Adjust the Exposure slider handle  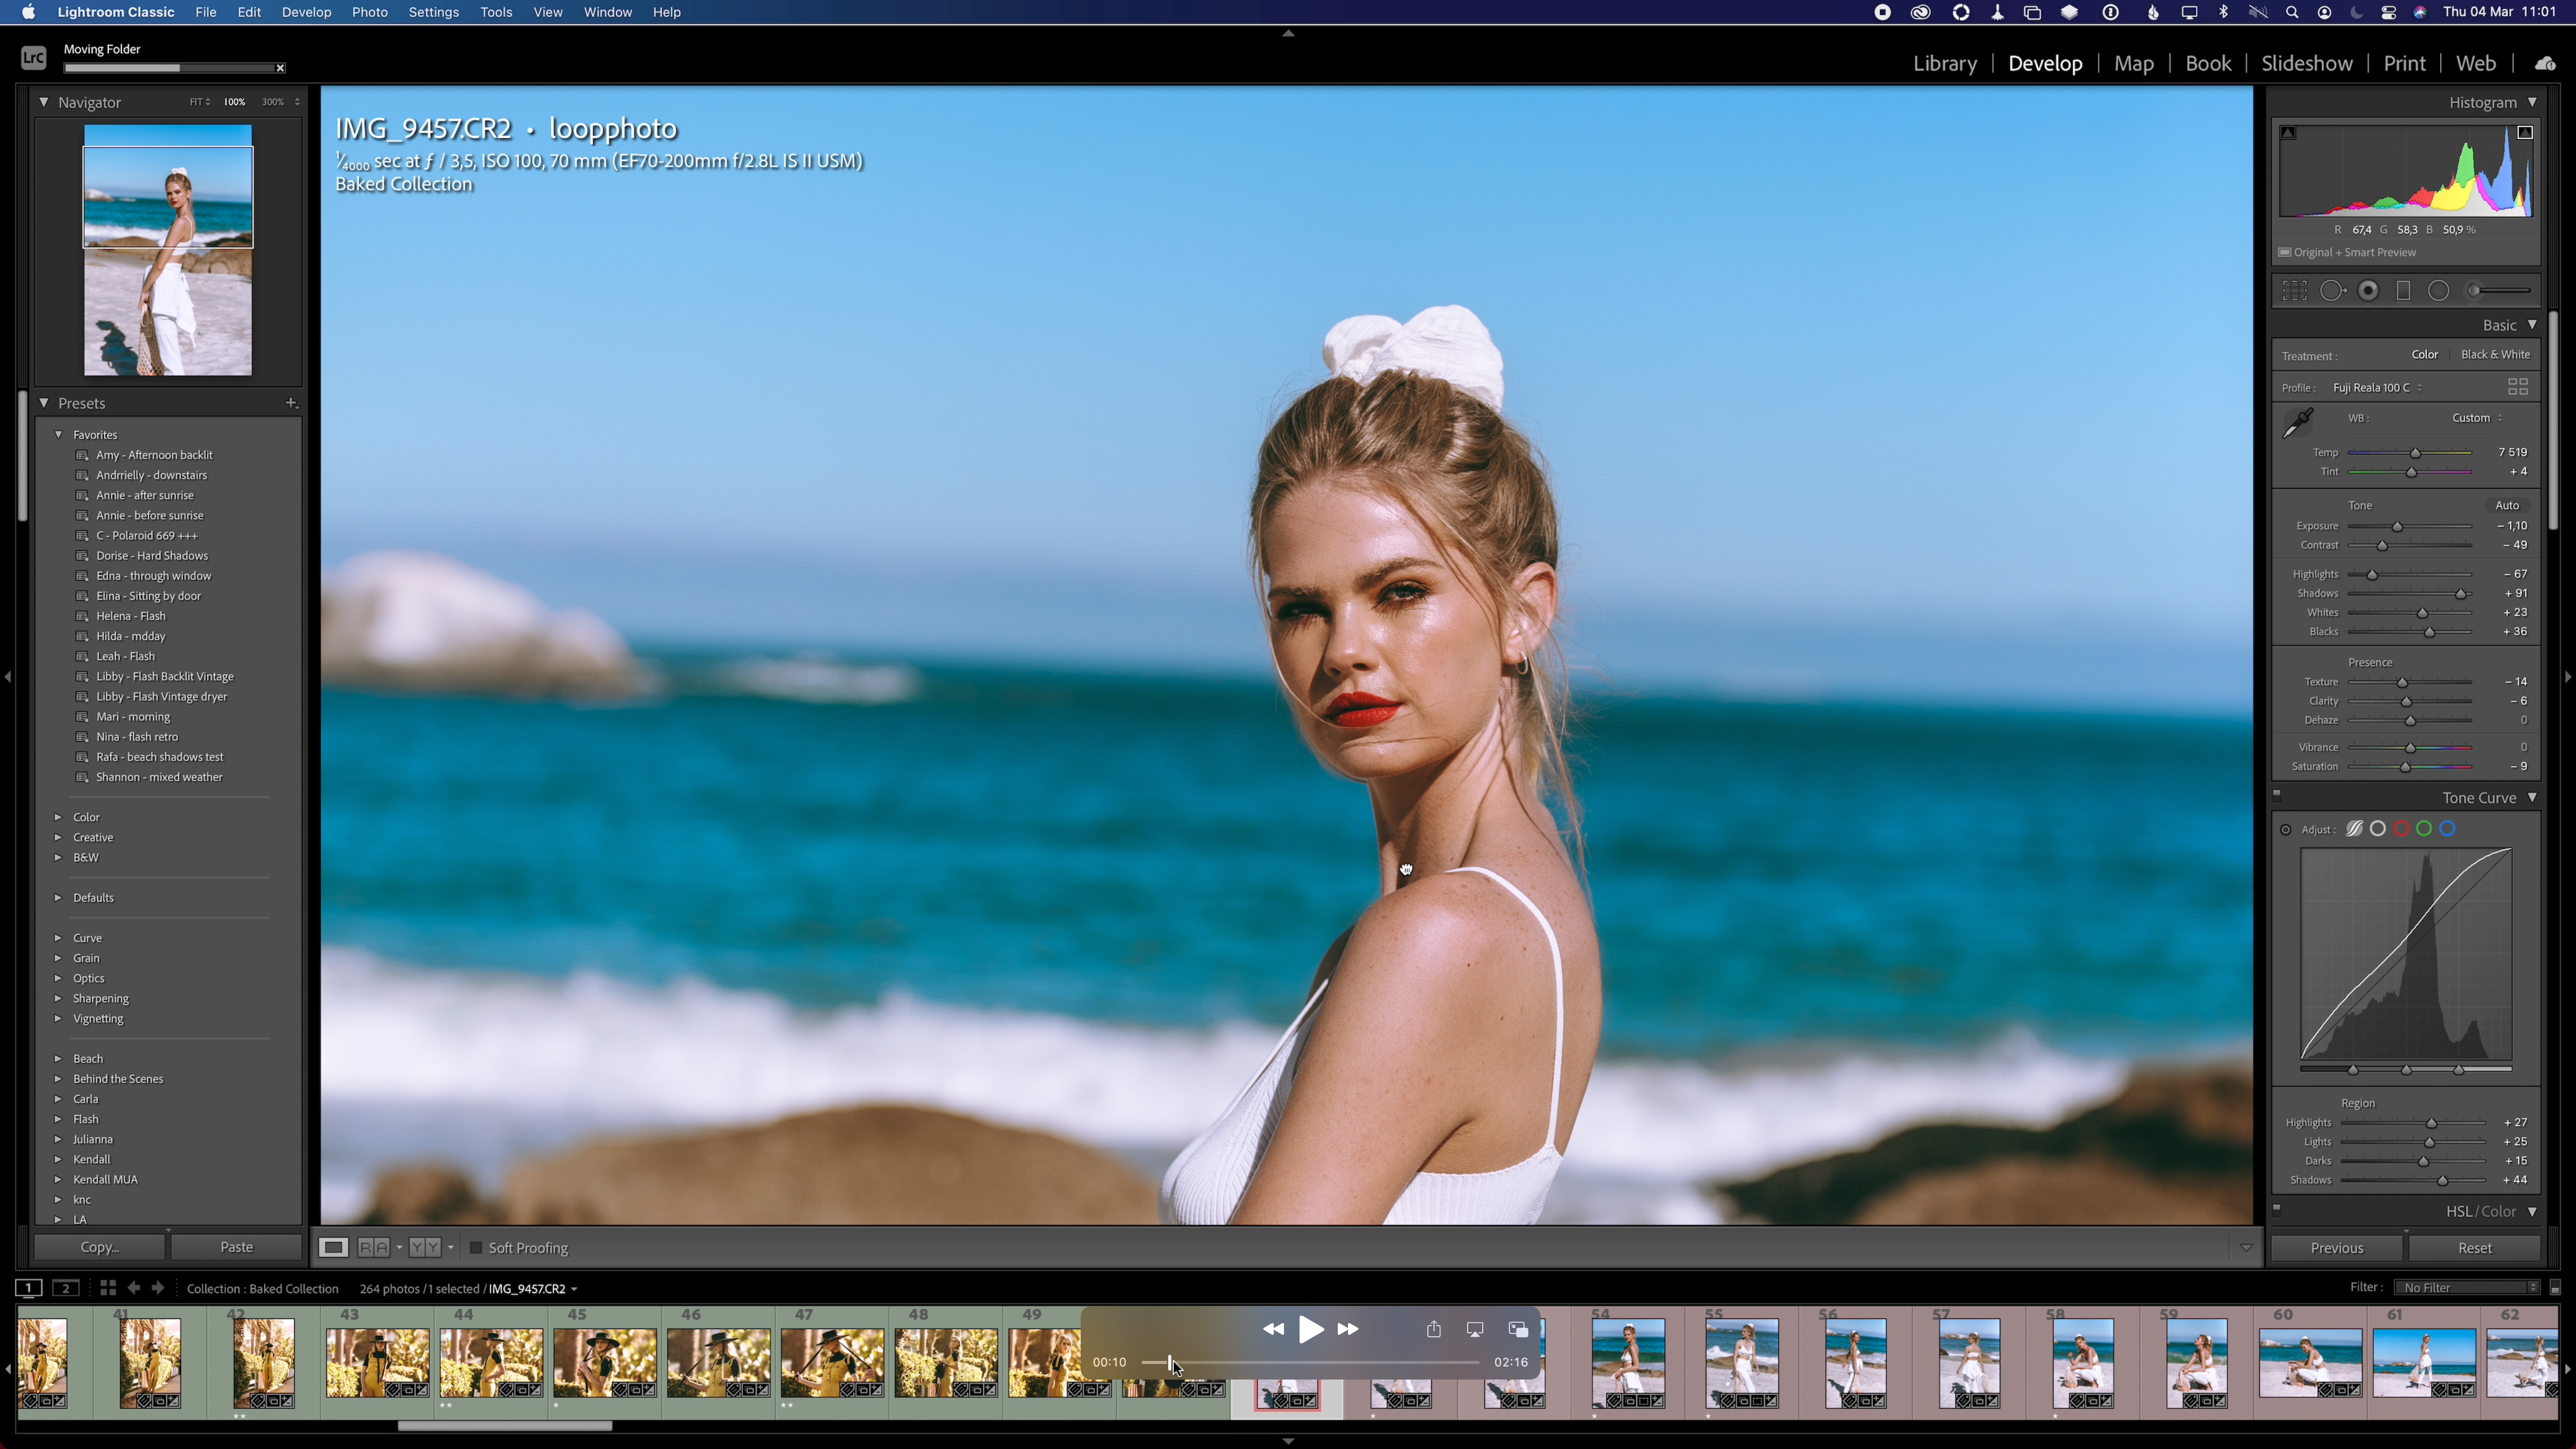(x=2397, y=526)
